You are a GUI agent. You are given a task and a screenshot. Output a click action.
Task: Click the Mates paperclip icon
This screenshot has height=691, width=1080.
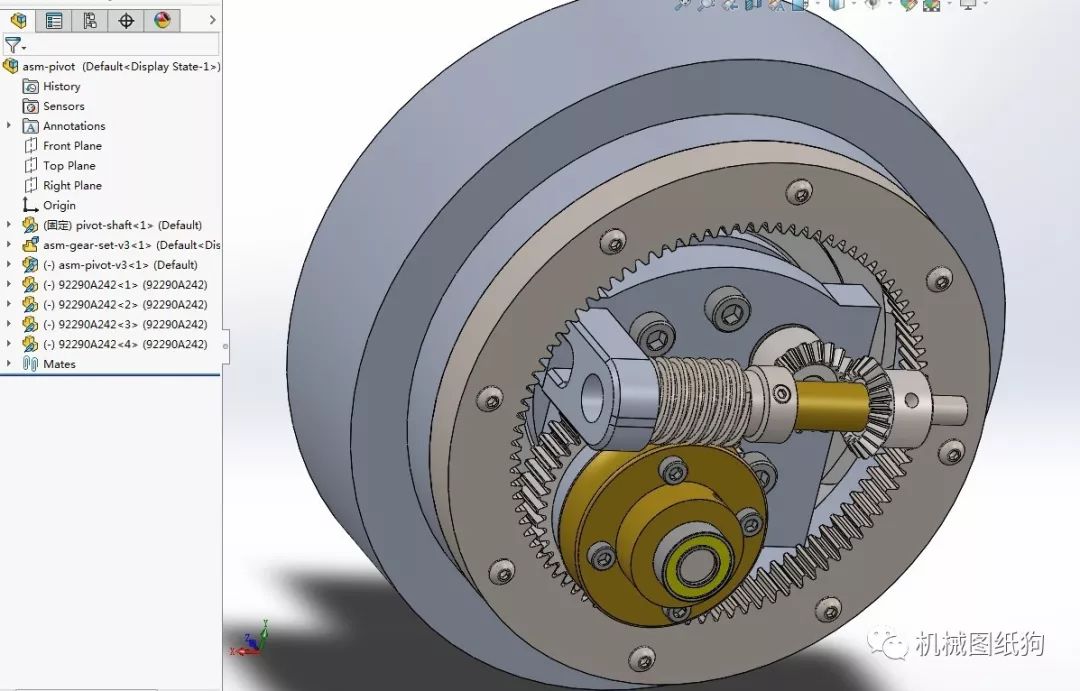(x=30, y=364)
